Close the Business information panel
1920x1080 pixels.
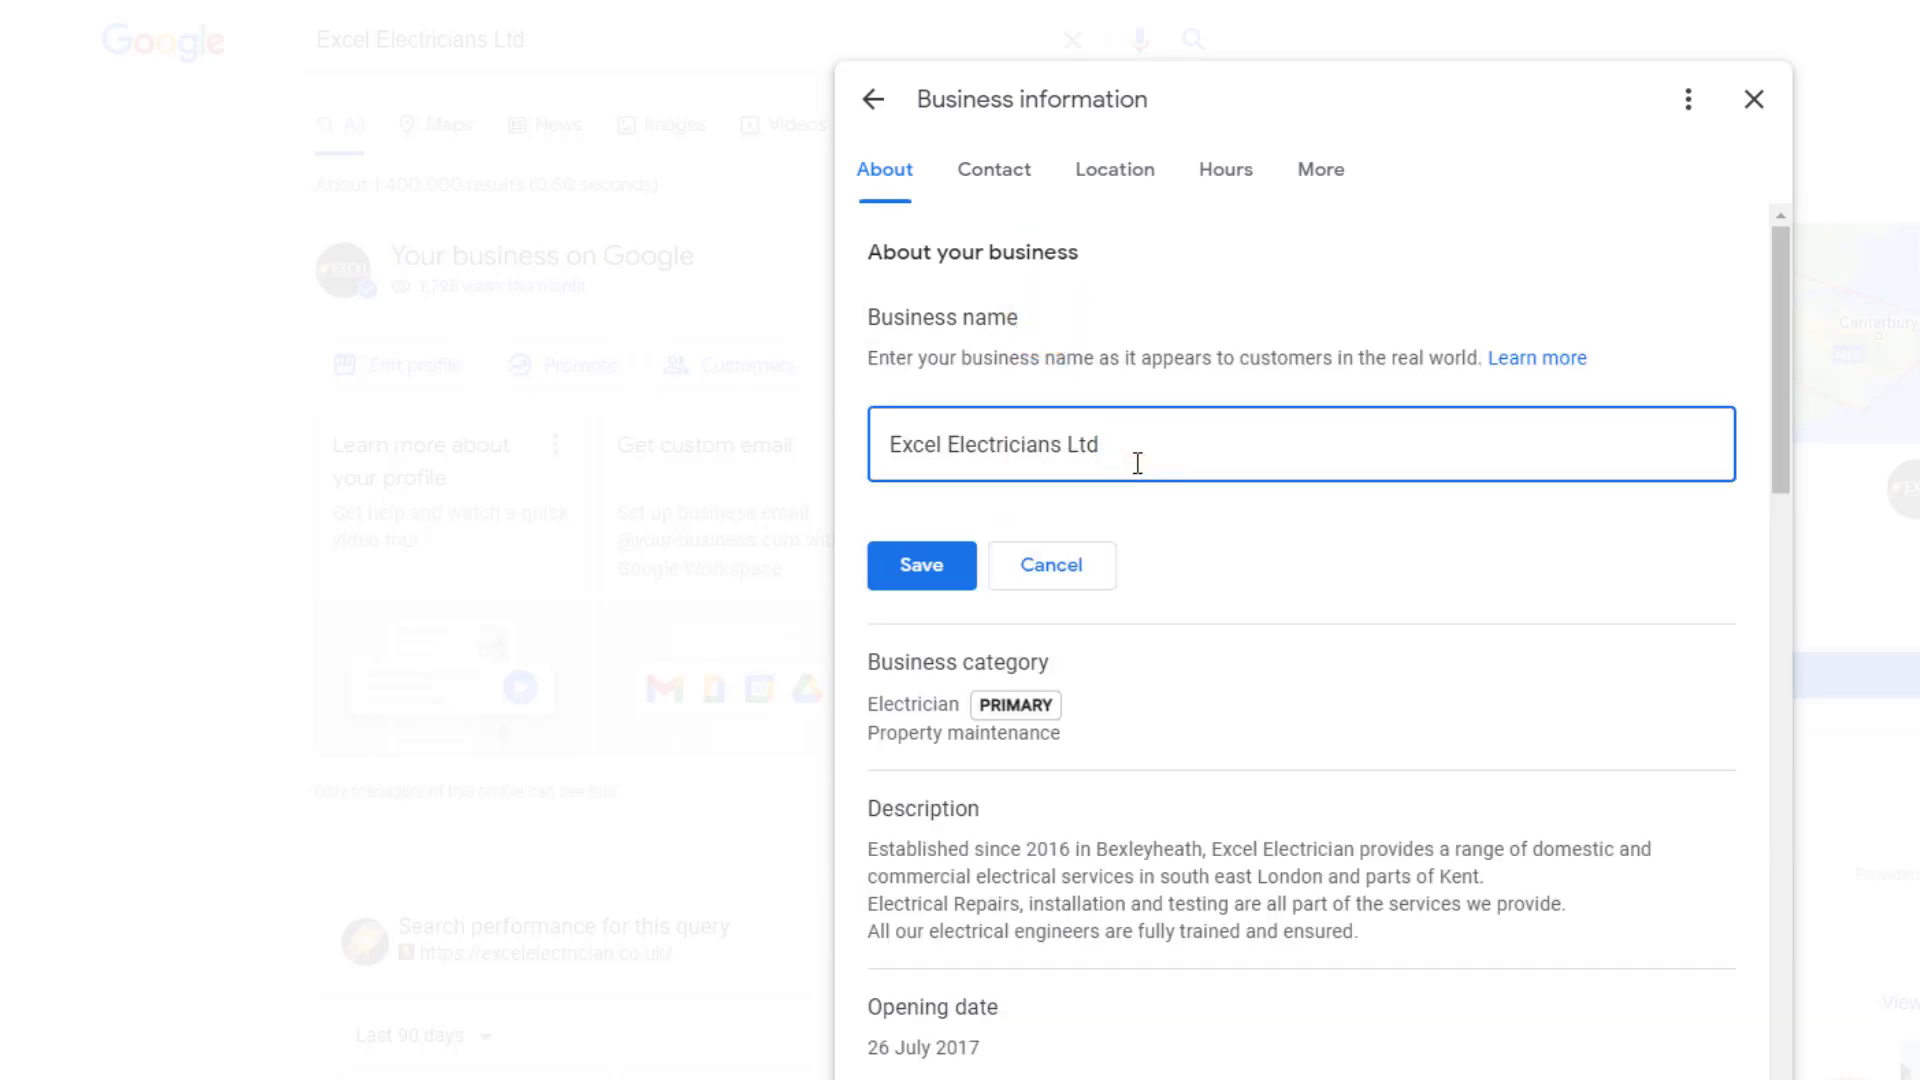[x=1754, y=99]
